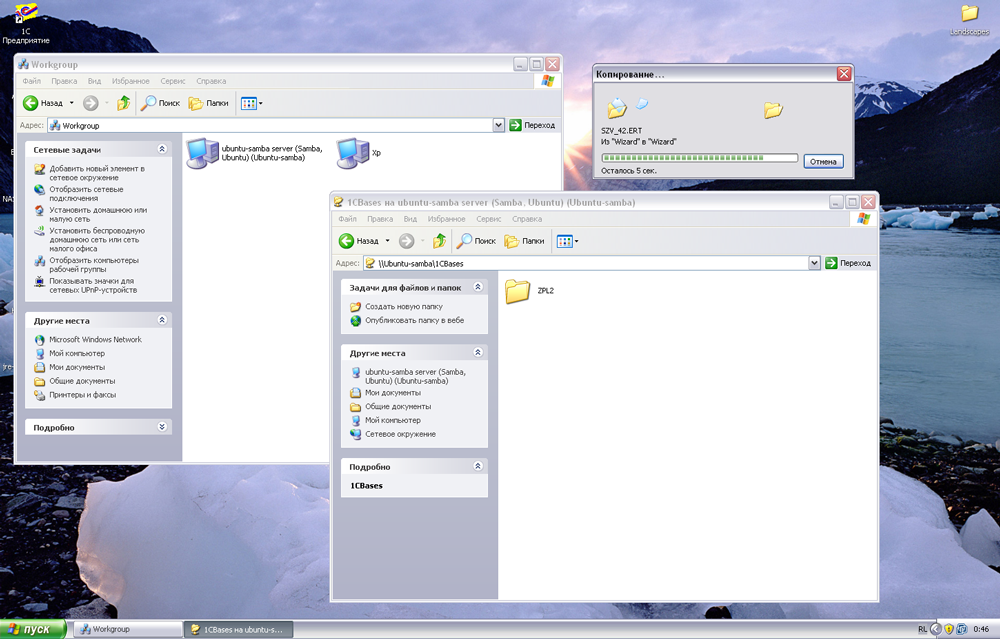The image size is (1000, 639).
Task: Open Файл menu in Workgroup window
Action: [x=31, y=81]
